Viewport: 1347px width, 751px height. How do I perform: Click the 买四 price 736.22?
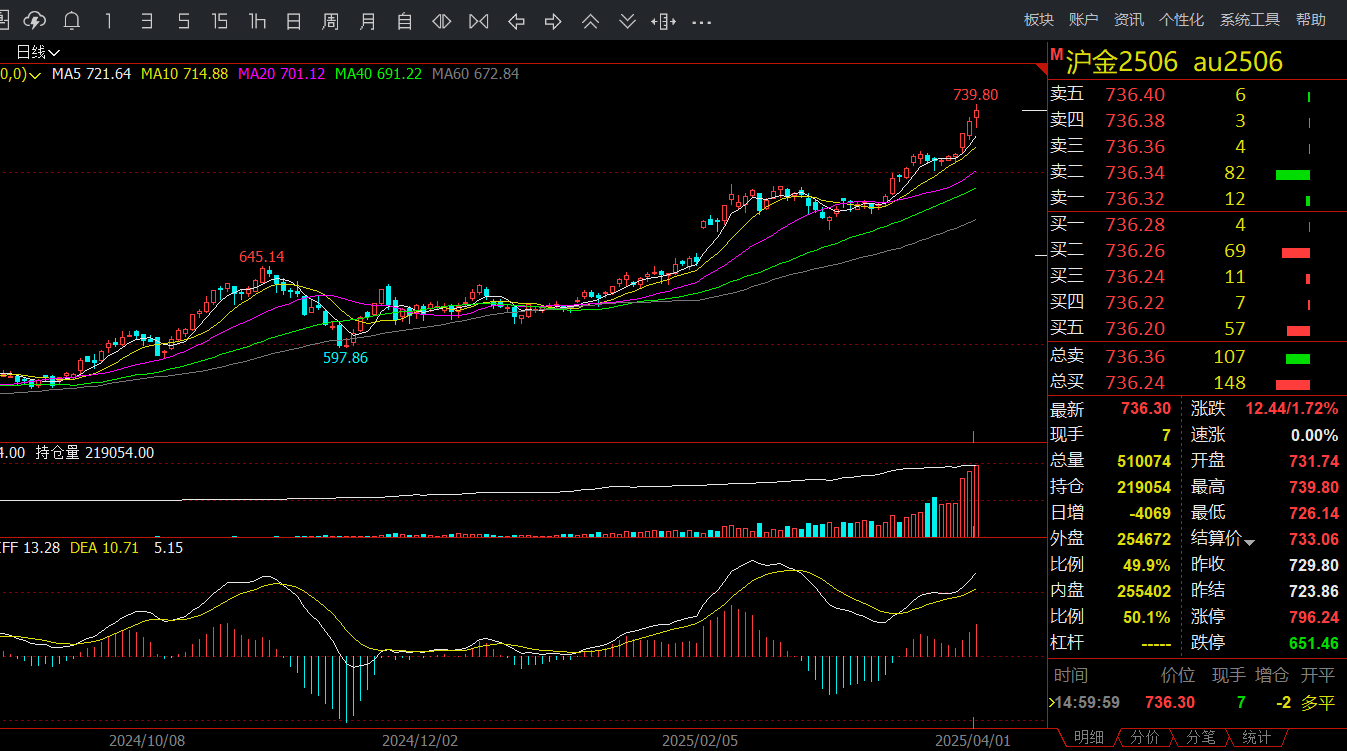(1135, 303)
